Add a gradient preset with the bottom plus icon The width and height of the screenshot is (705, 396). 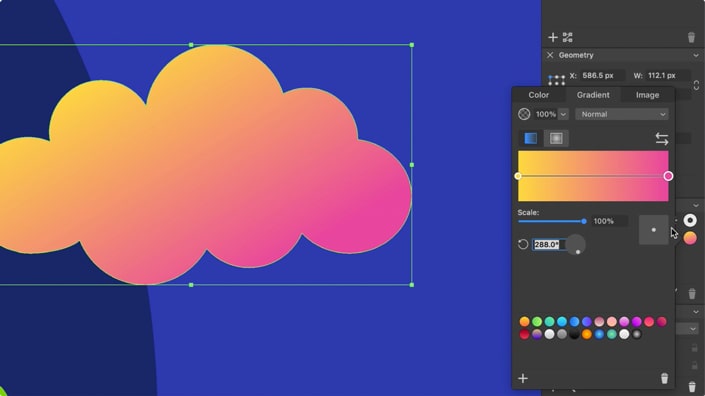pos(523,378)
